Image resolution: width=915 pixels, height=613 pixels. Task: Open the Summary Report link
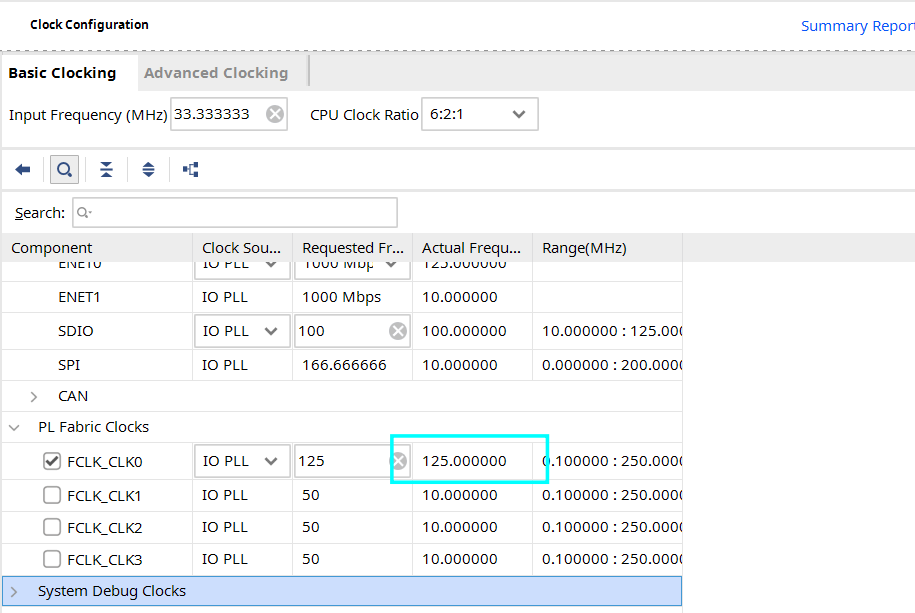pos(858,26)
